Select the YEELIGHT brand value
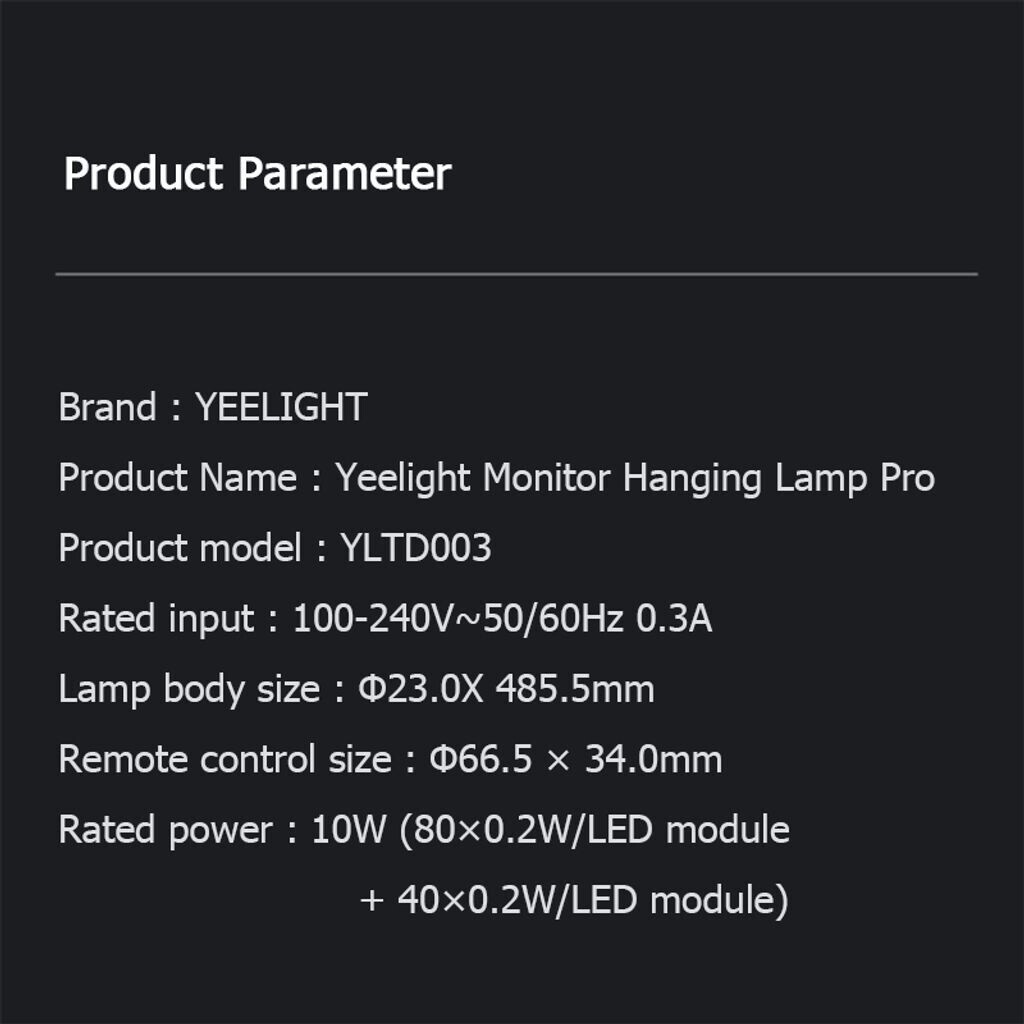 [281, 408]
